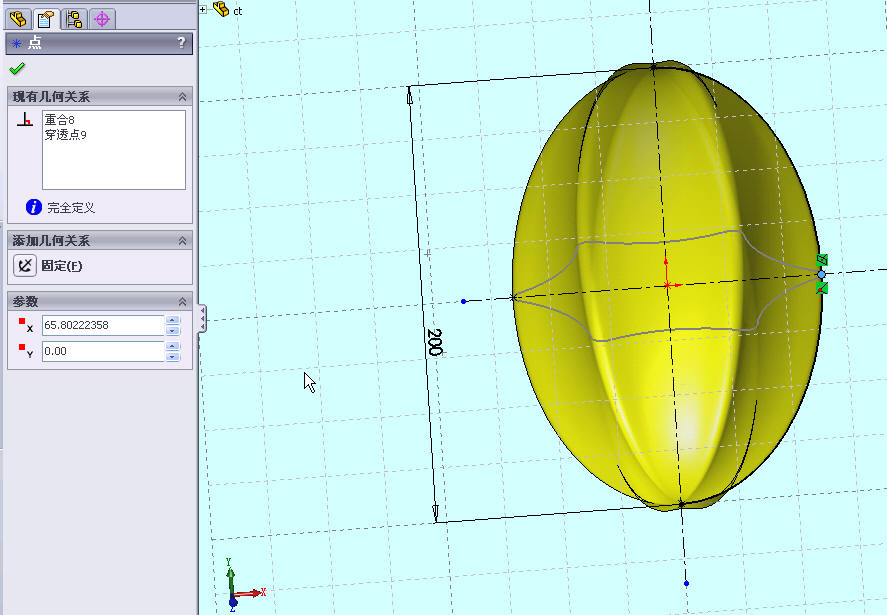
Task: Switch to the PropertyManager tab
Action: click(46, 19)
